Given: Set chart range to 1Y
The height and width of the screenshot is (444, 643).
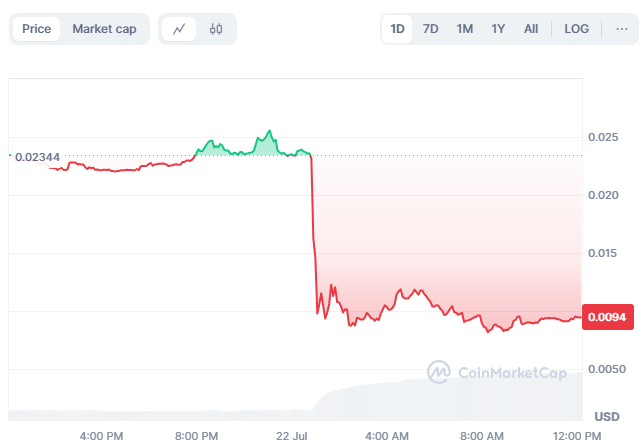Looking at the screenshot, I should [x=498, y=29].
